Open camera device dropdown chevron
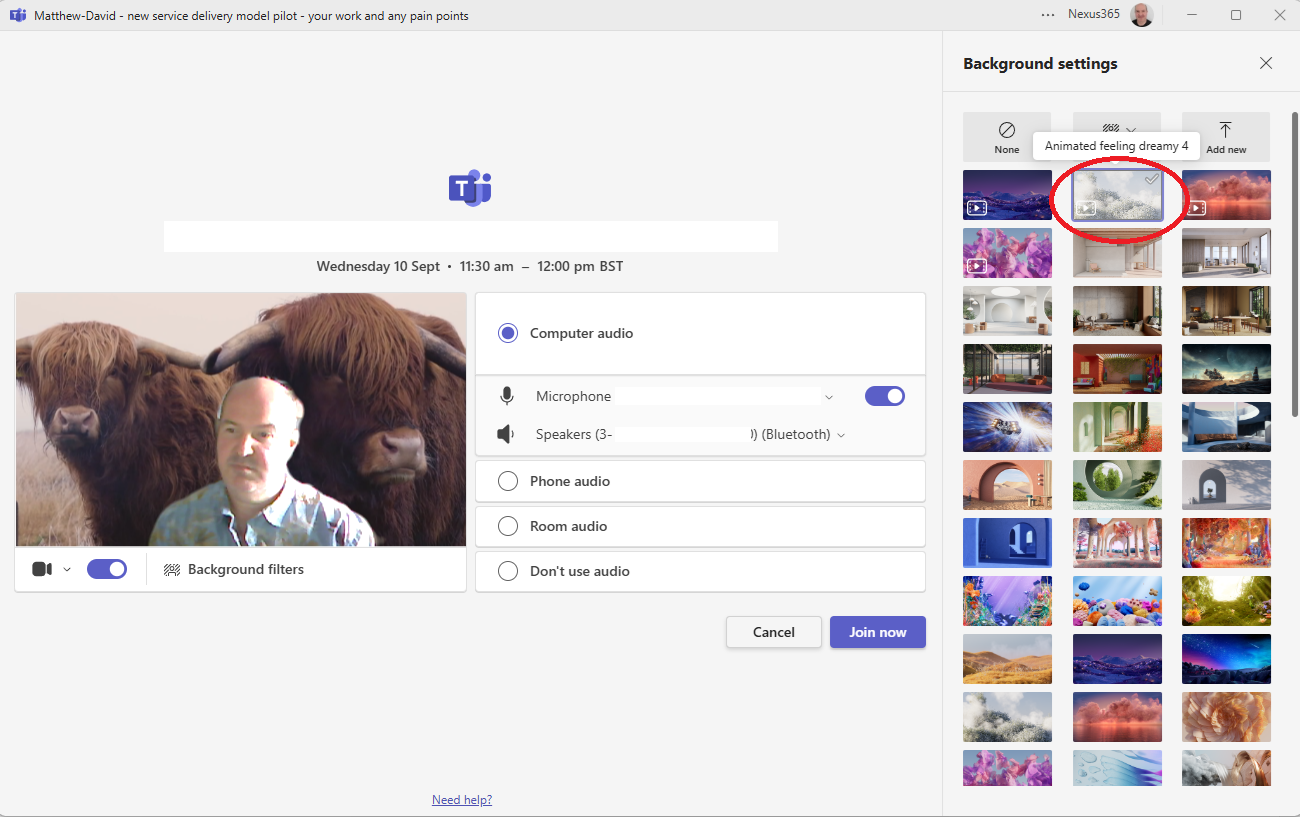 pyautogui.click(x=67, y=569)
